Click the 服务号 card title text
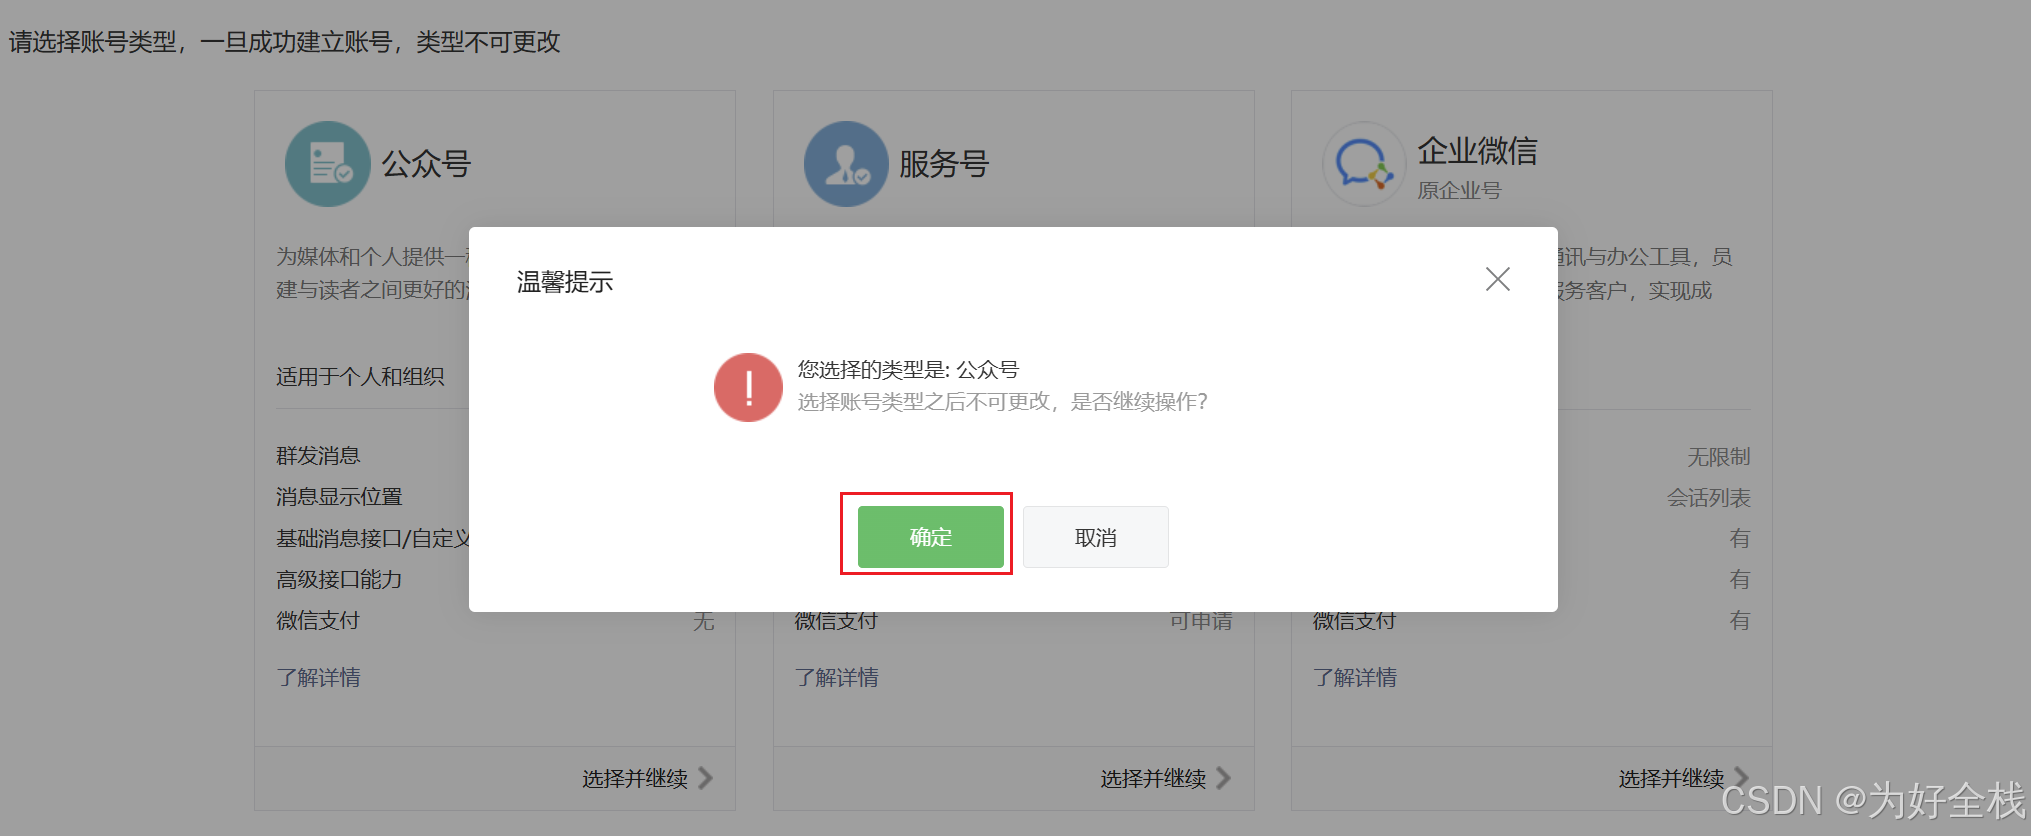2031x836 pixels. tap(944, 164)
